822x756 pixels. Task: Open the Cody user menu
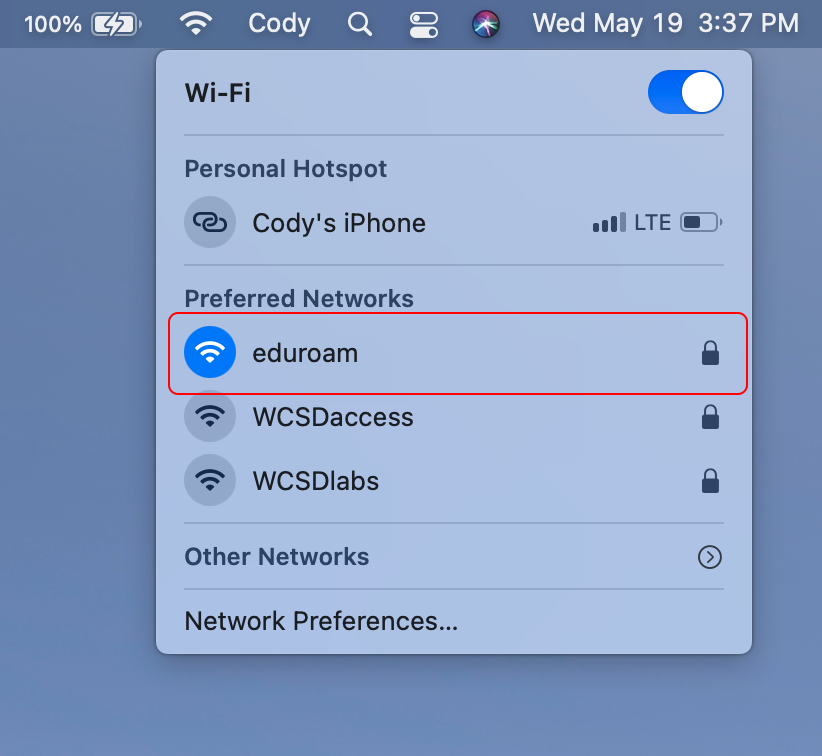tap(279, 24)
